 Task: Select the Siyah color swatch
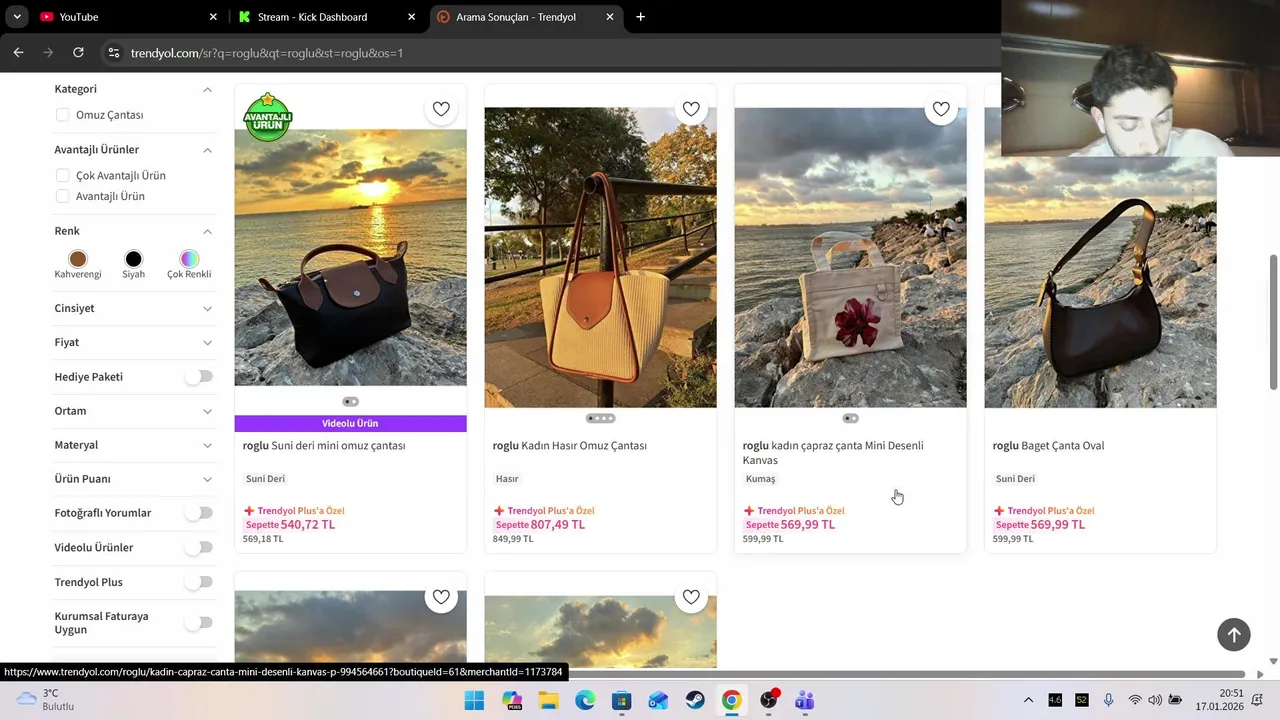pyautogui.click(x=133, y=259)
